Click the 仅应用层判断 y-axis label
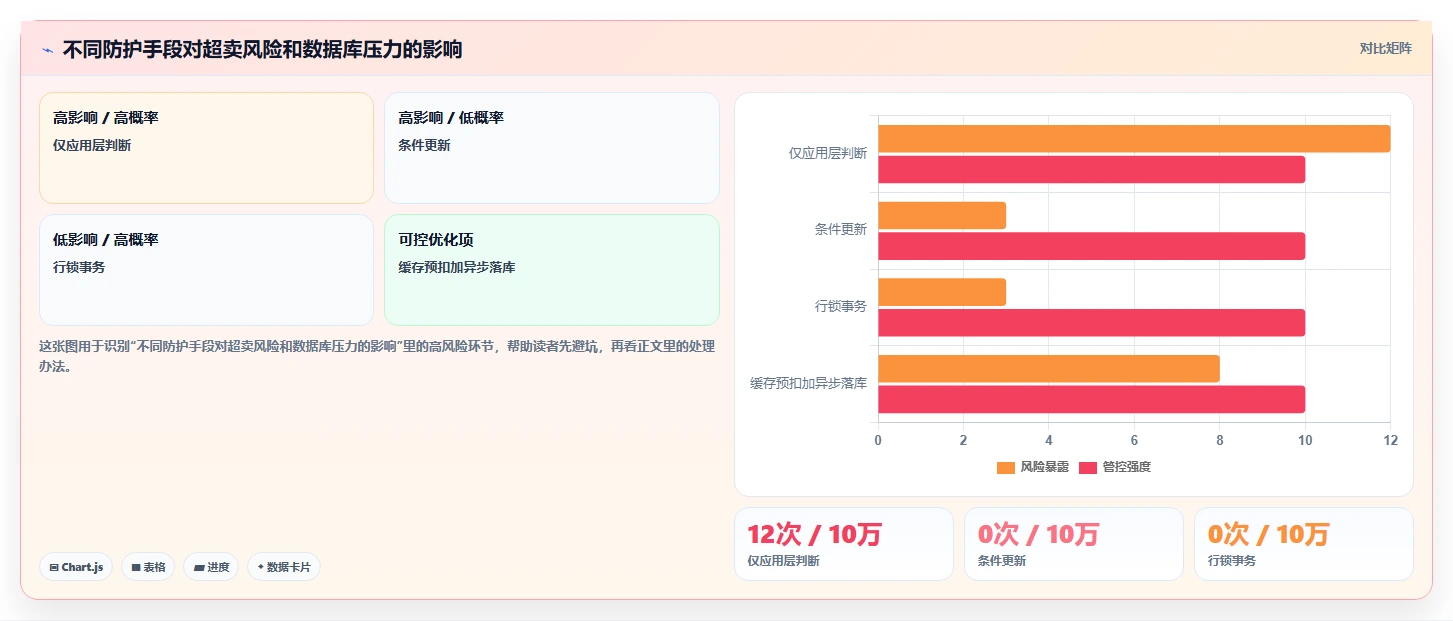This screenshot has width=1453, height=621. coord(828,153)
